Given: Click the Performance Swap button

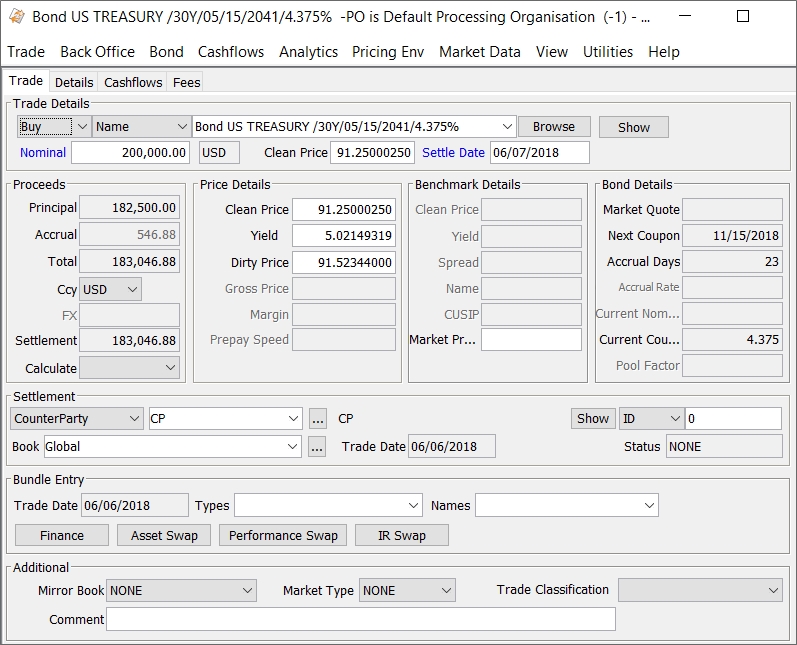Looking at the screenshot, I should tap(283, 535).
